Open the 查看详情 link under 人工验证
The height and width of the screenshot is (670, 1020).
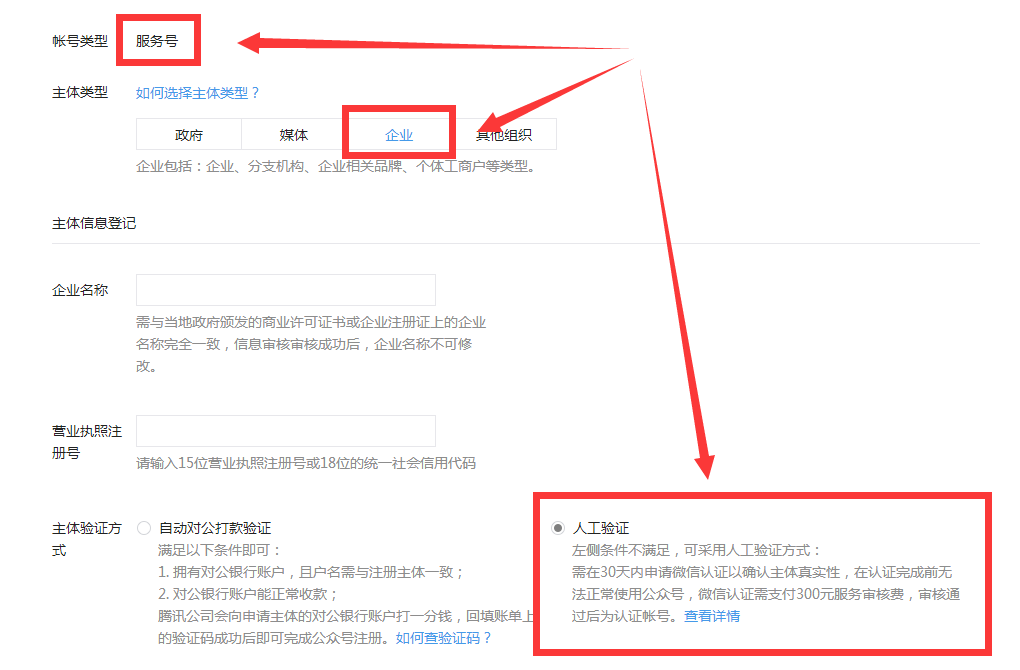point(712,616)
